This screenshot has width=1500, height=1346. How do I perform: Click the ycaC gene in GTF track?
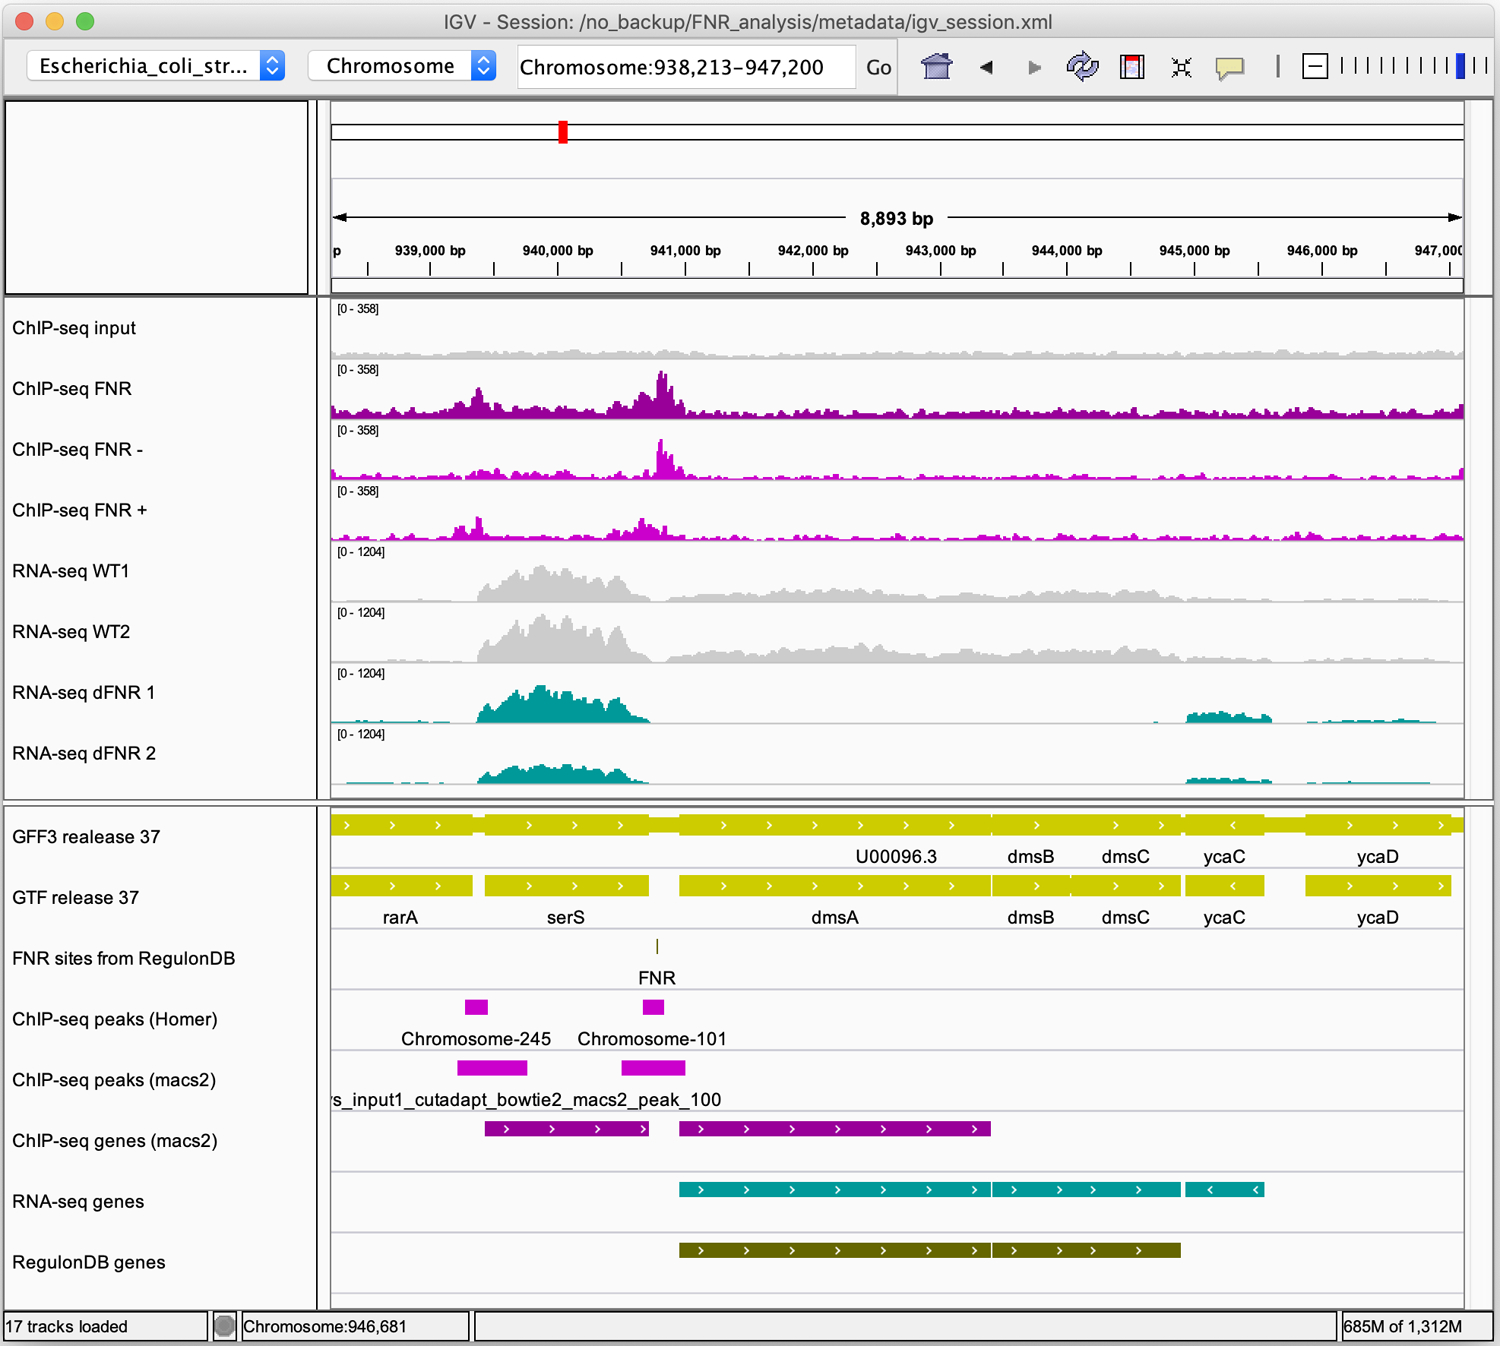(1225, 886)
